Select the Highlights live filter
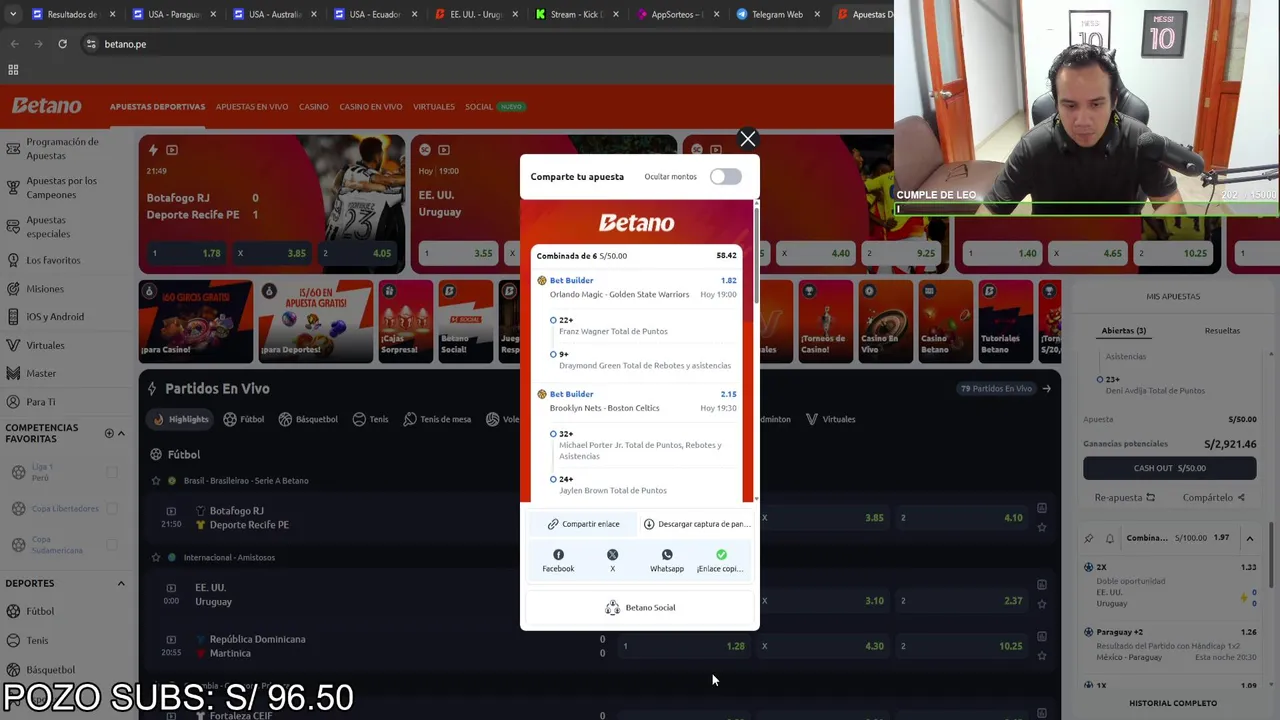Image resolution: width=1280 pixels, height=720 pixels. [x=181, y=419]
